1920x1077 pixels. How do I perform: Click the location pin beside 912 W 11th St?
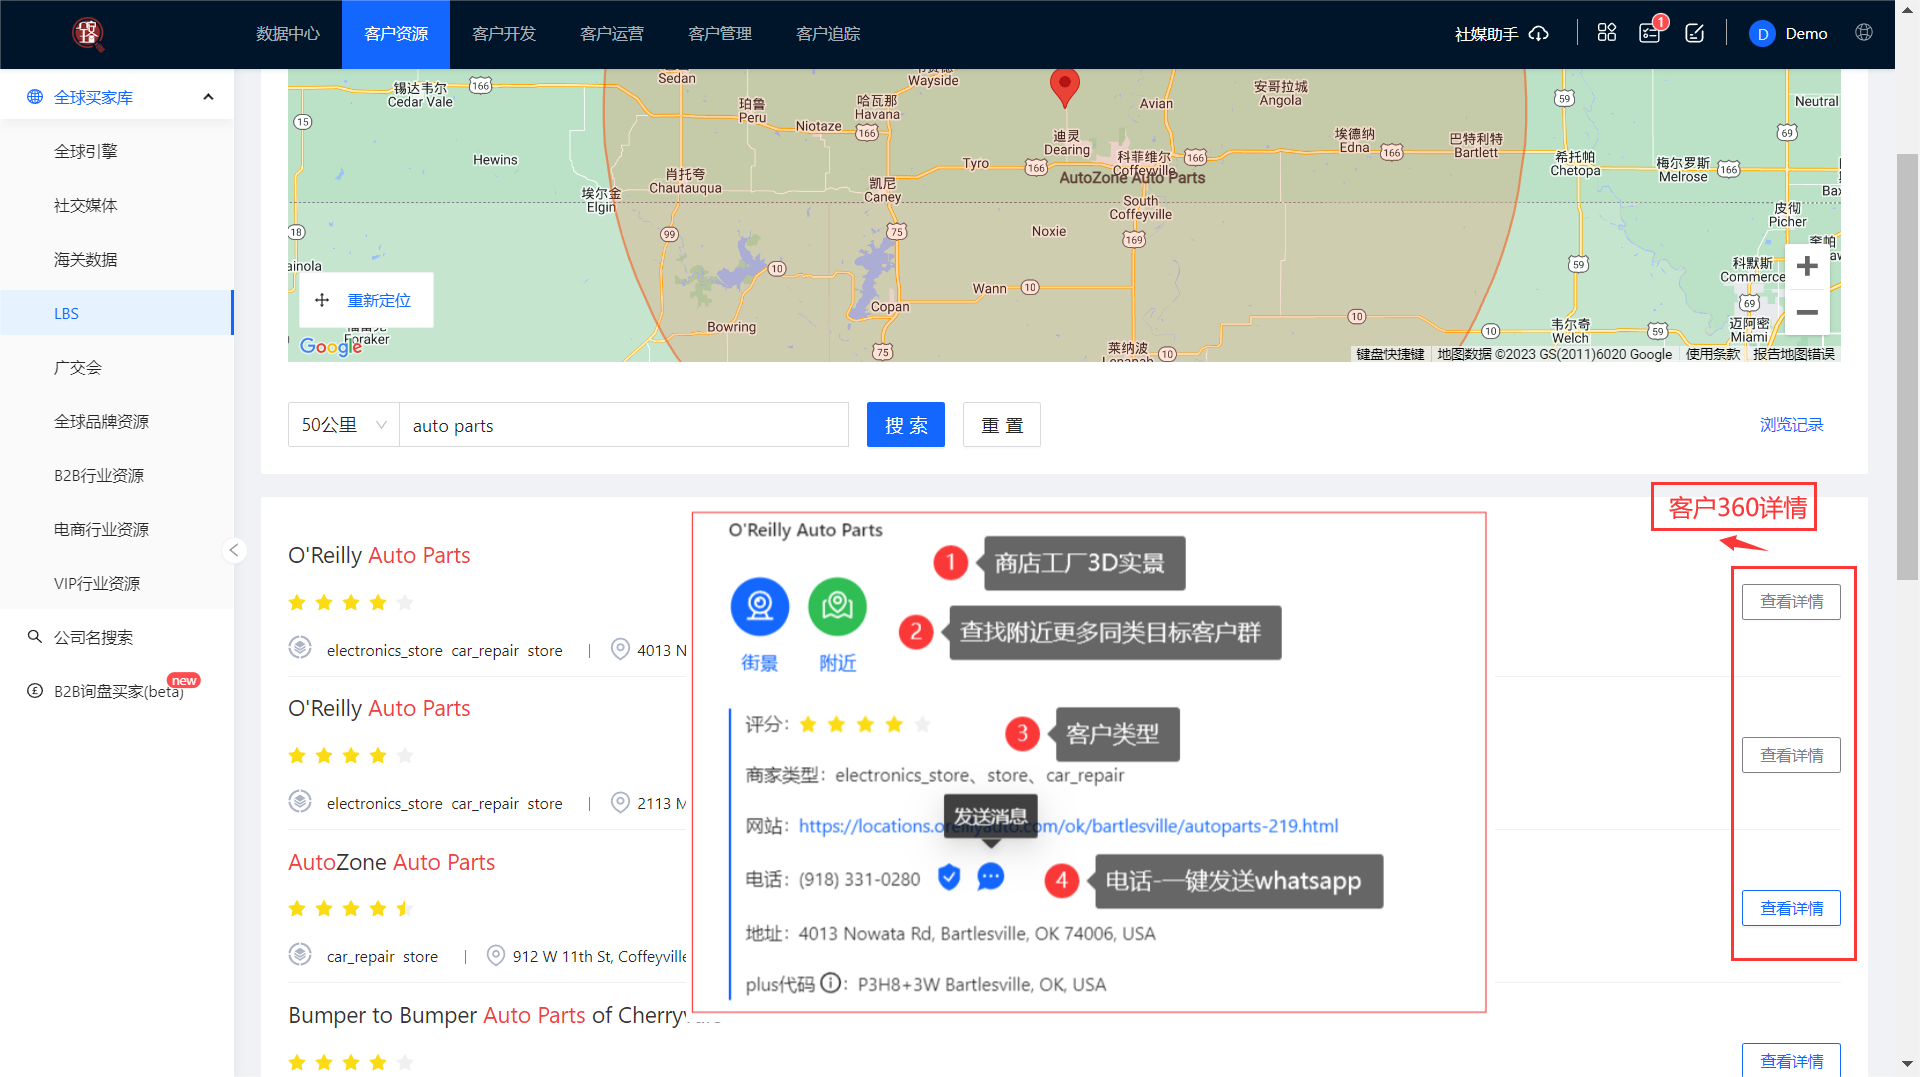(x=495, y=955)
